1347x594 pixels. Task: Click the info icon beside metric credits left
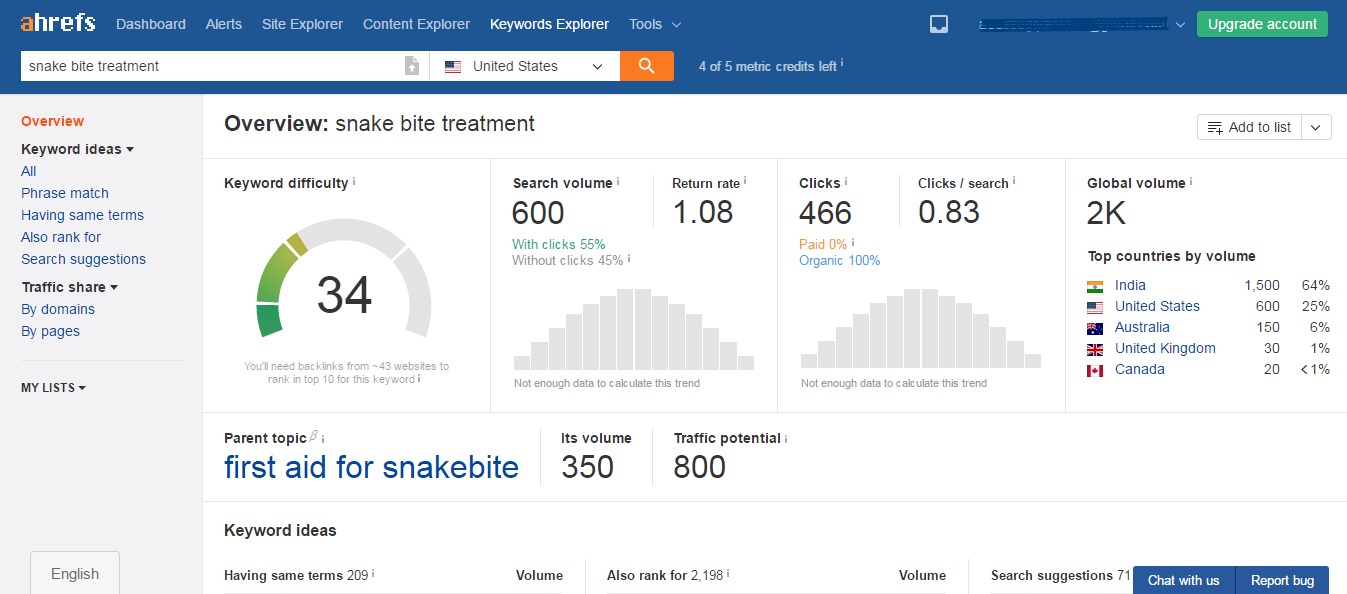pyautogui.click(x=842, y=63)
